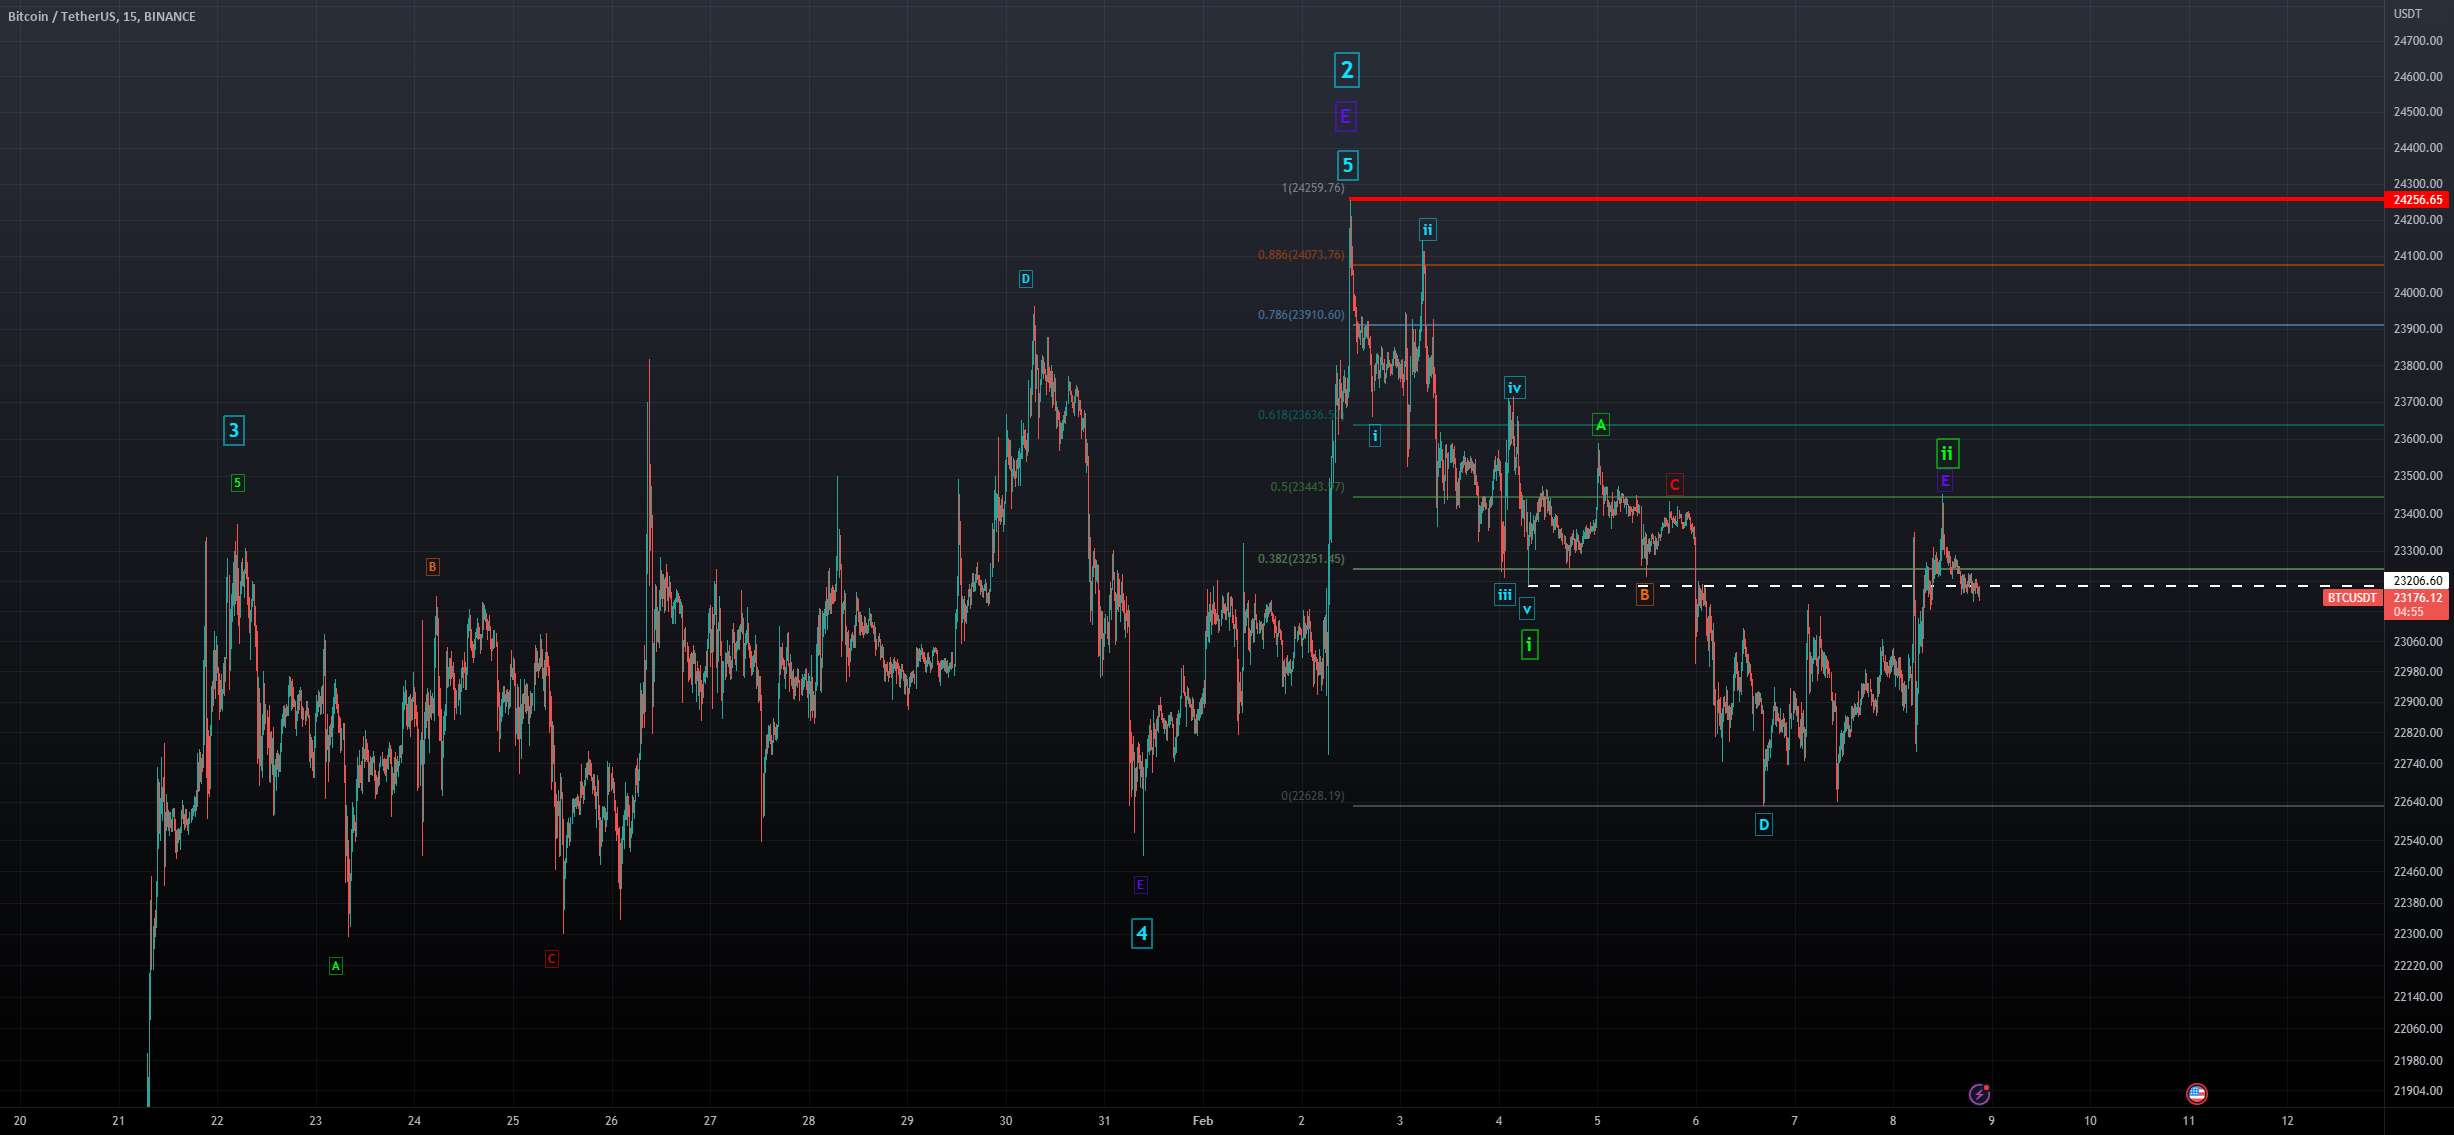Click the Bitcoin / TetherUS chart title
Screen dimensions: 2454x1135
tap(102, 17)
